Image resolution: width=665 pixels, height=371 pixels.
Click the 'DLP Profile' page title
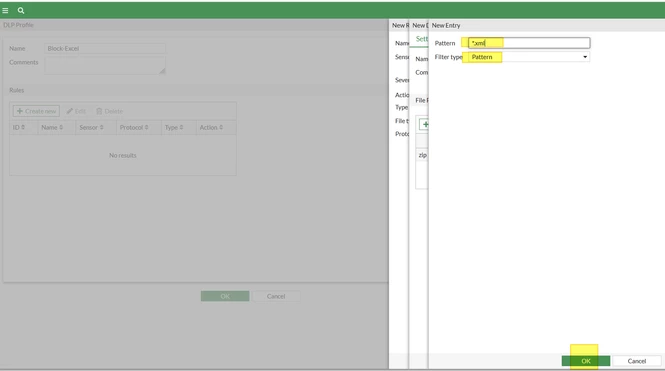point(18,25)
